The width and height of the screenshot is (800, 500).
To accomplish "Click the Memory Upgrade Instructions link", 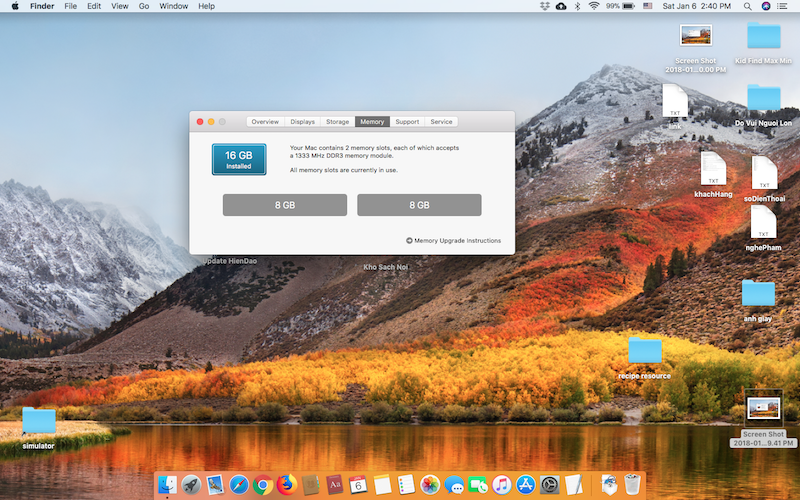I will click(457, 241).
